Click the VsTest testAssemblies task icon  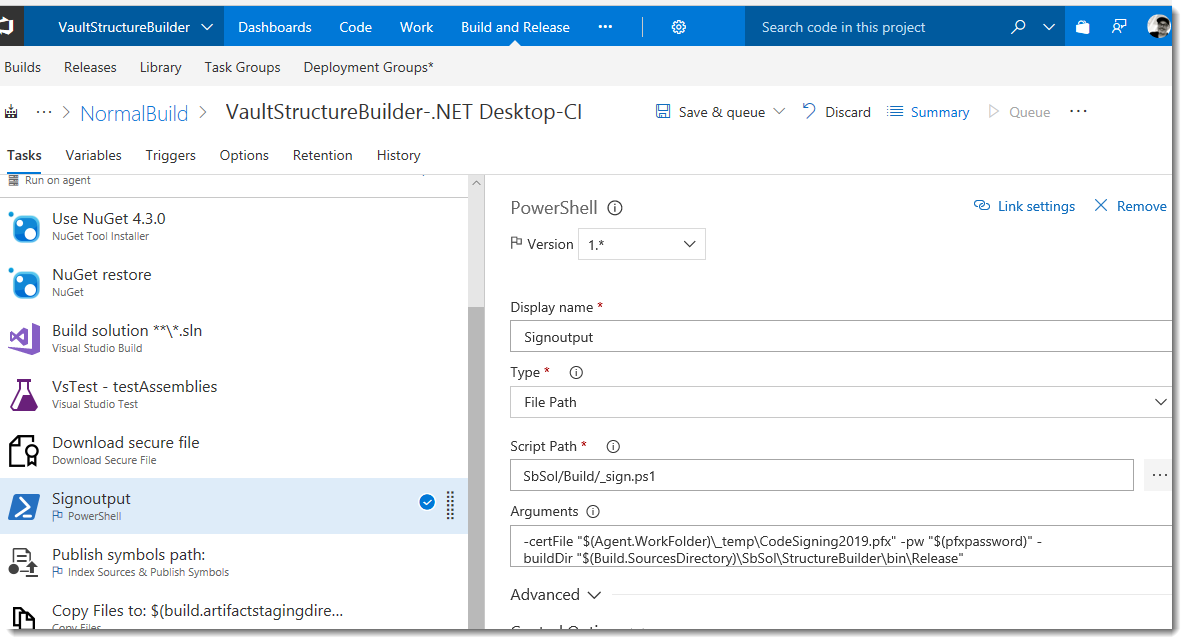(24, 395)
